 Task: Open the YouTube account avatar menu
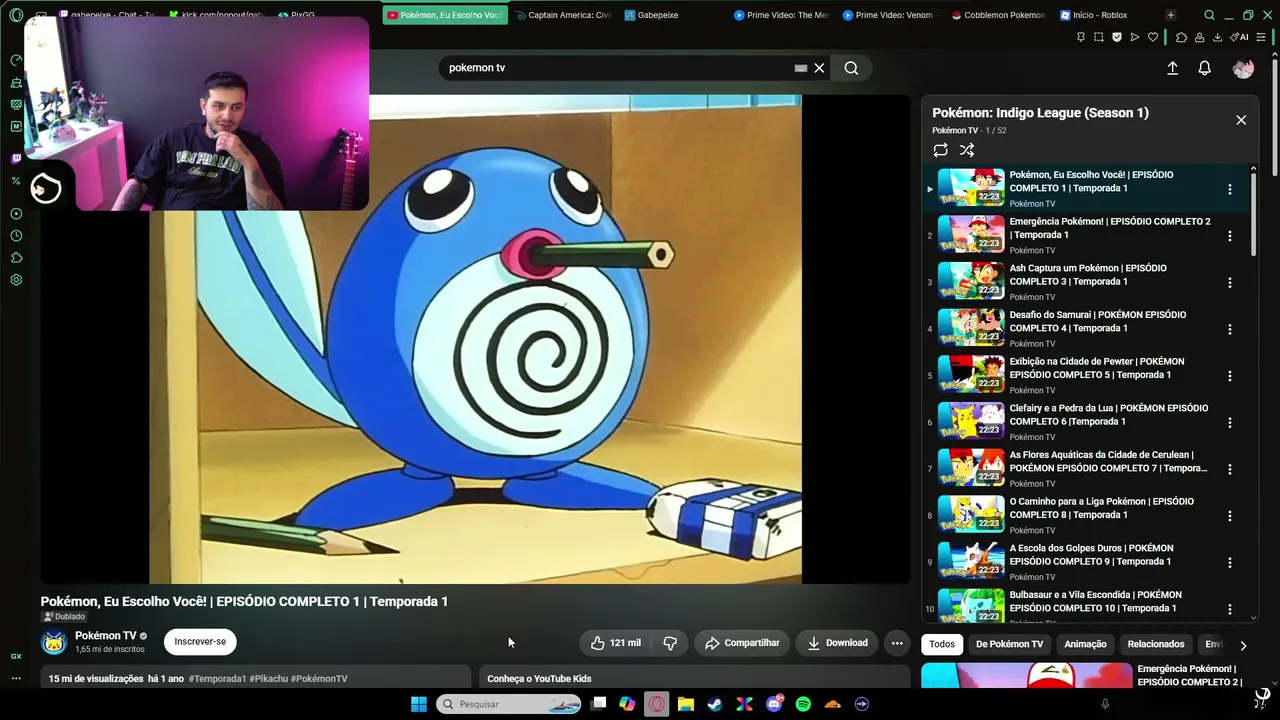pyautogui.click(x=1243, y=68)
